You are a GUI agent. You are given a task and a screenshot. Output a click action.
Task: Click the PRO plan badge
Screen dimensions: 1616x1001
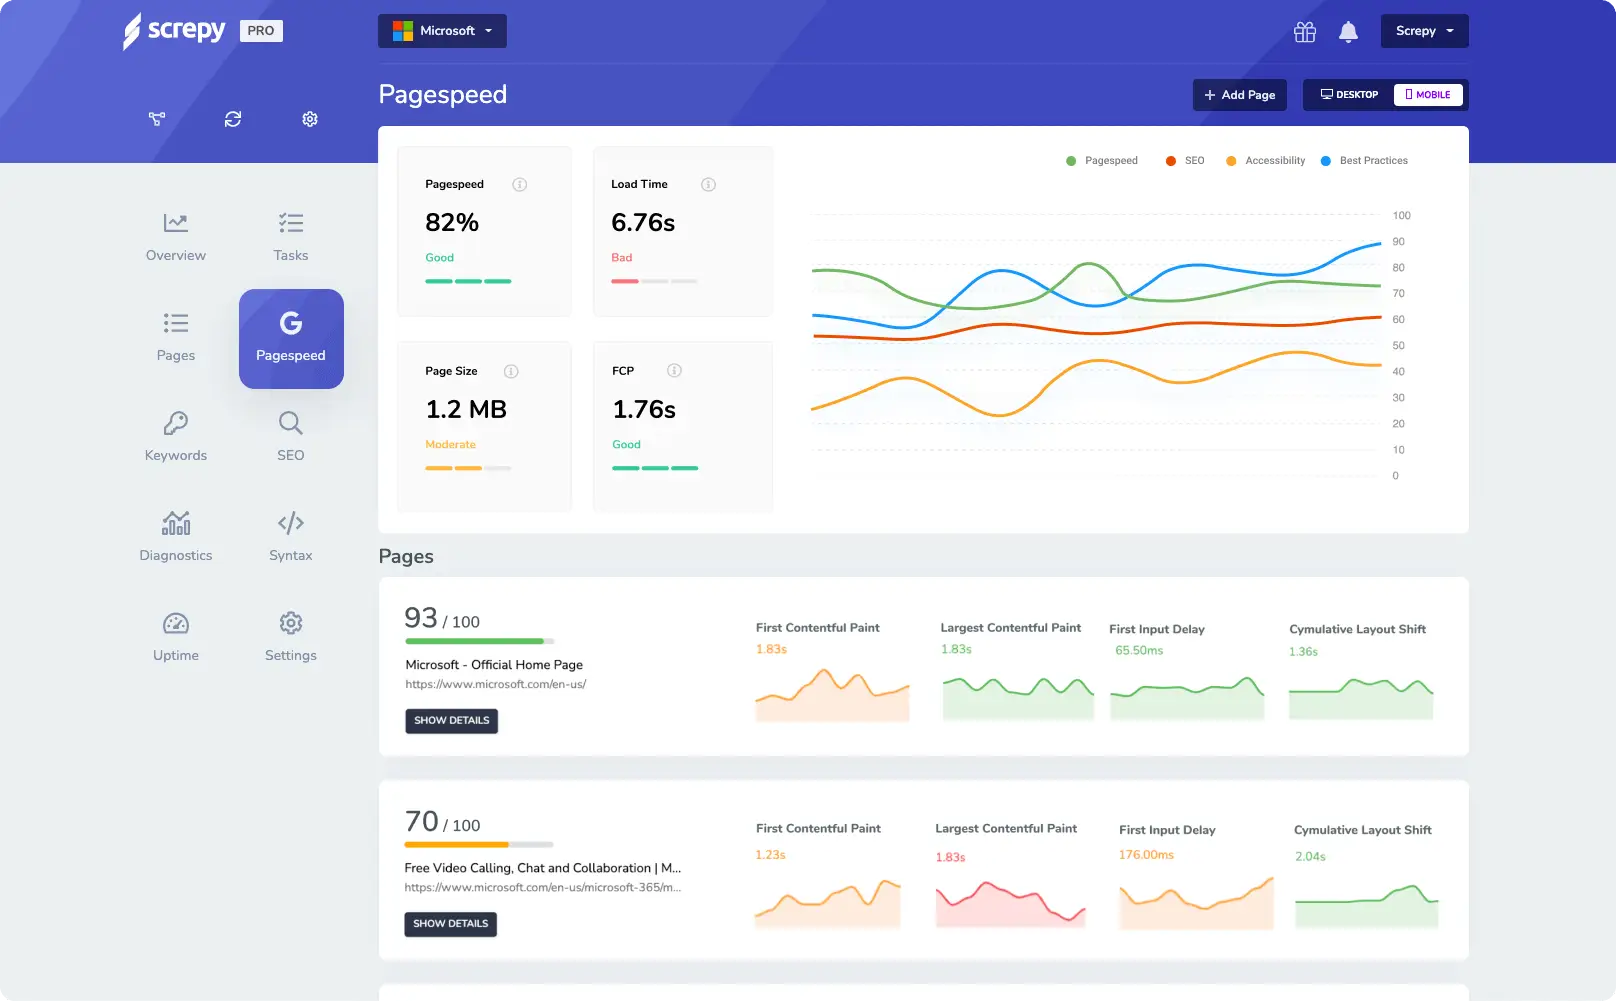click(261, 31)
